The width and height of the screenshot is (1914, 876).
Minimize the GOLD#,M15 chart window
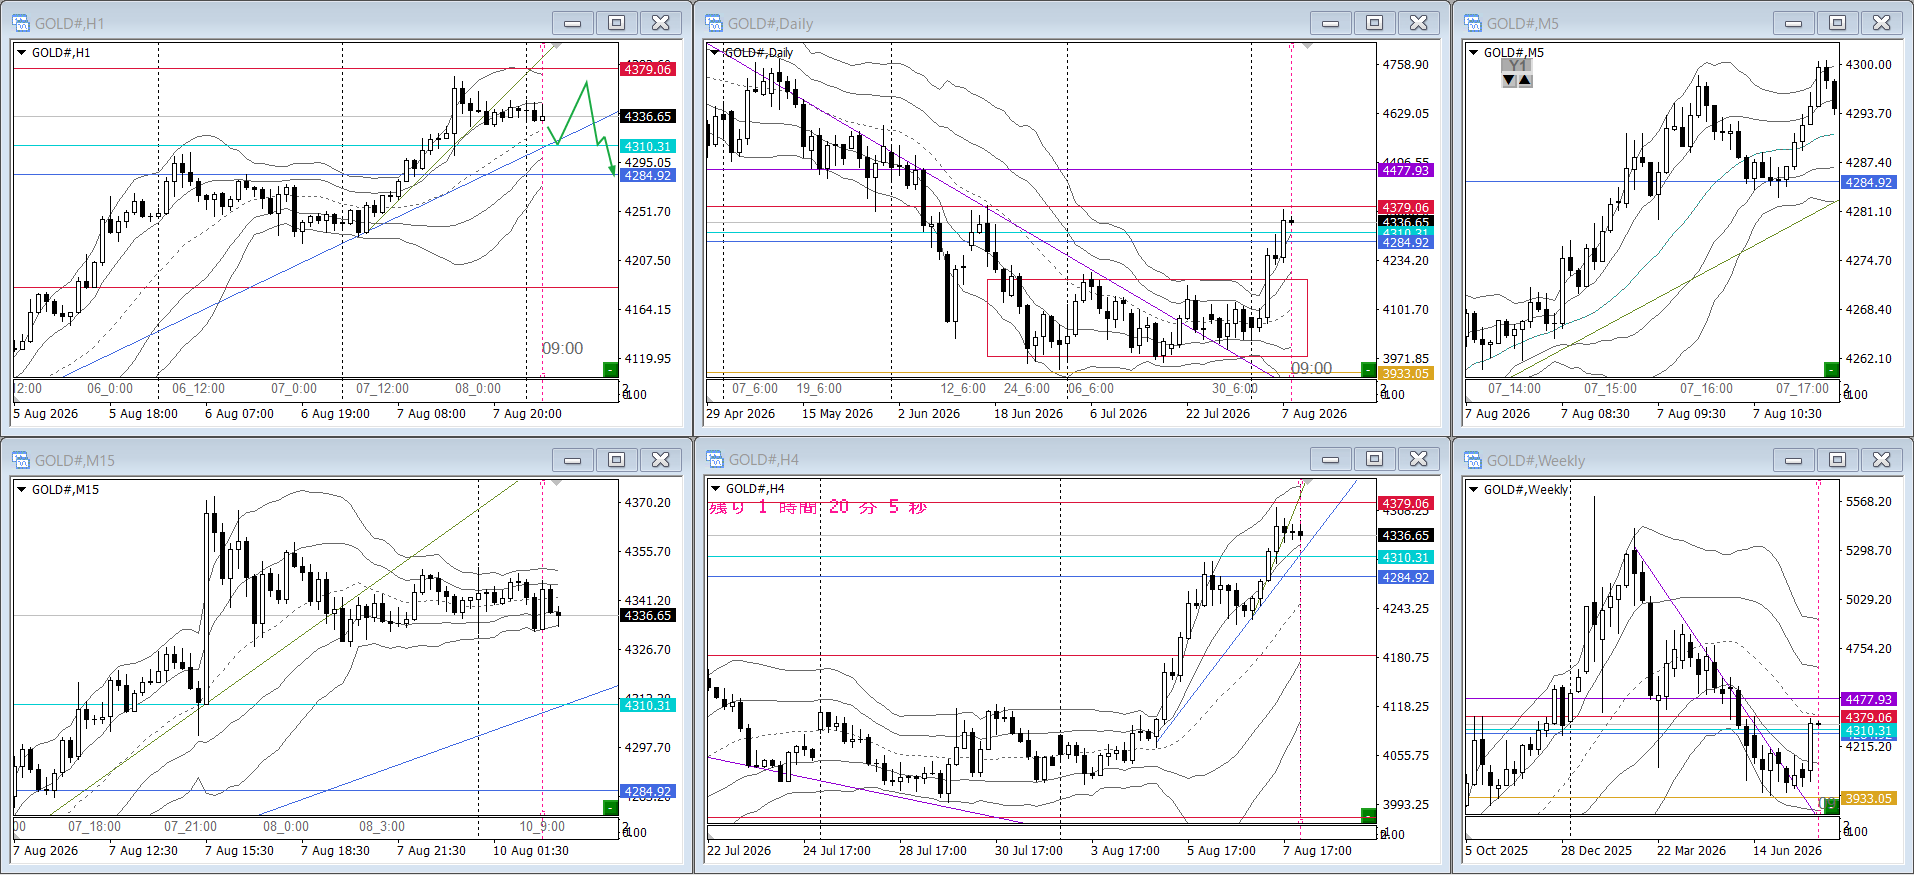573,460
